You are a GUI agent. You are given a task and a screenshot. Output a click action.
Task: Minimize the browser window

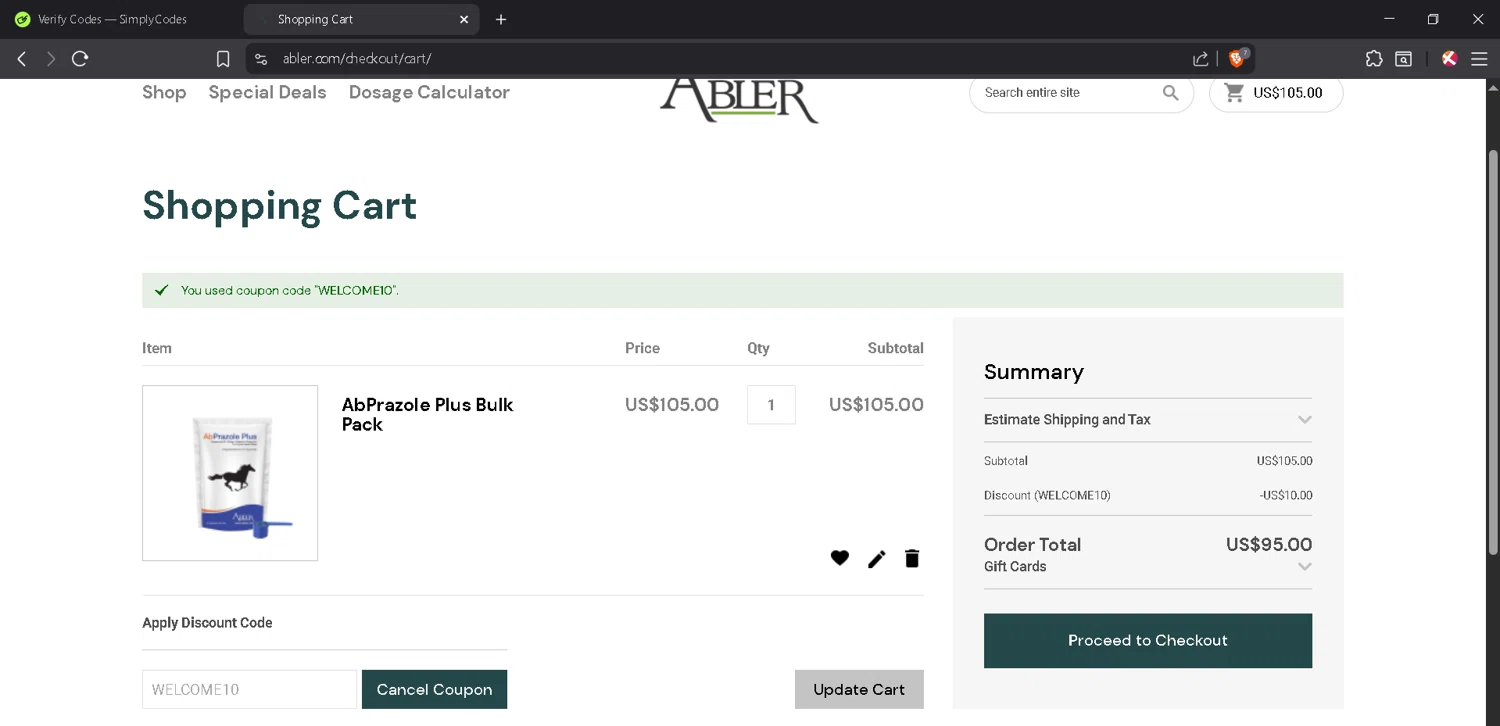click(x=1389, y=19)
